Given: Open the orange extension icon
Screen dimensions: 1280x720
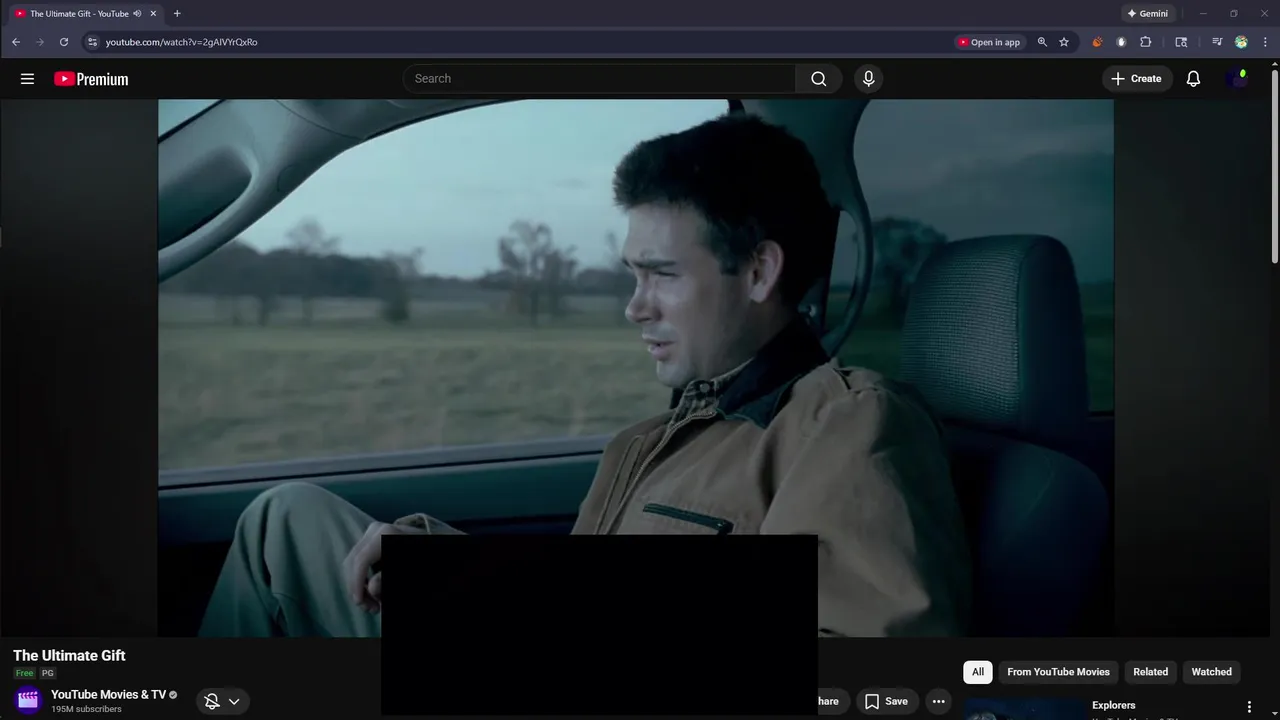Looking at the screenshot, I should (x=1097, y=42).
